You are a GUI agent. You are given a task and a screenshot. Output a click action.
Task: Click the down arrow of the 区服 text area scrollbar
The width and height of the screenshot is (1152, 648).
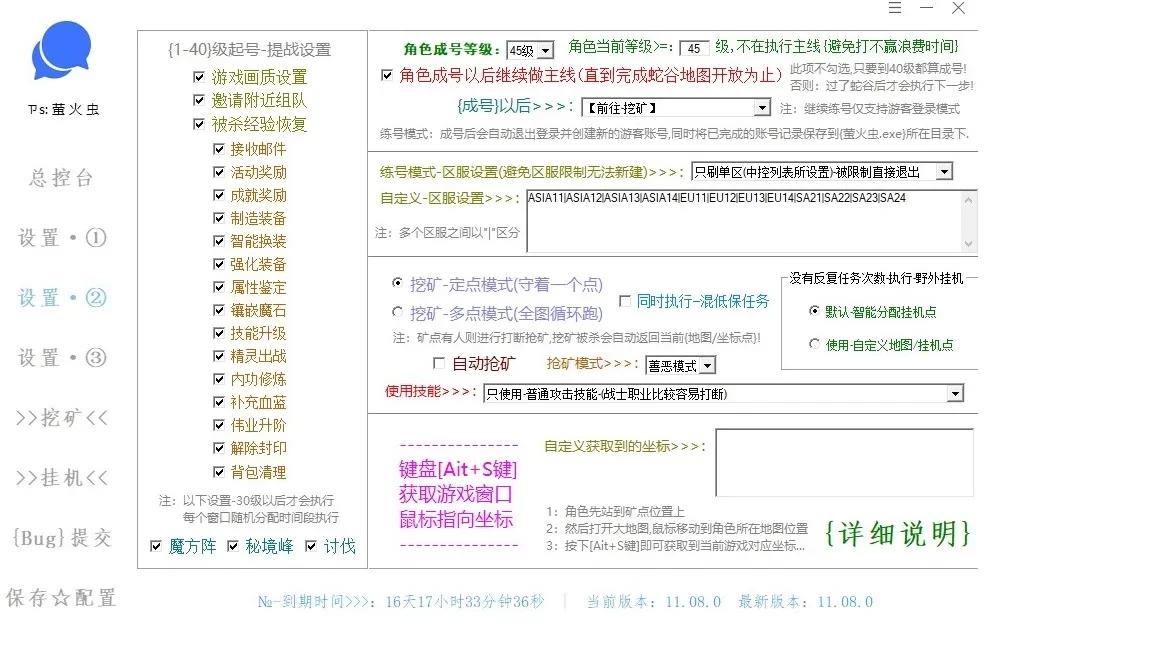tap(968, 243)
